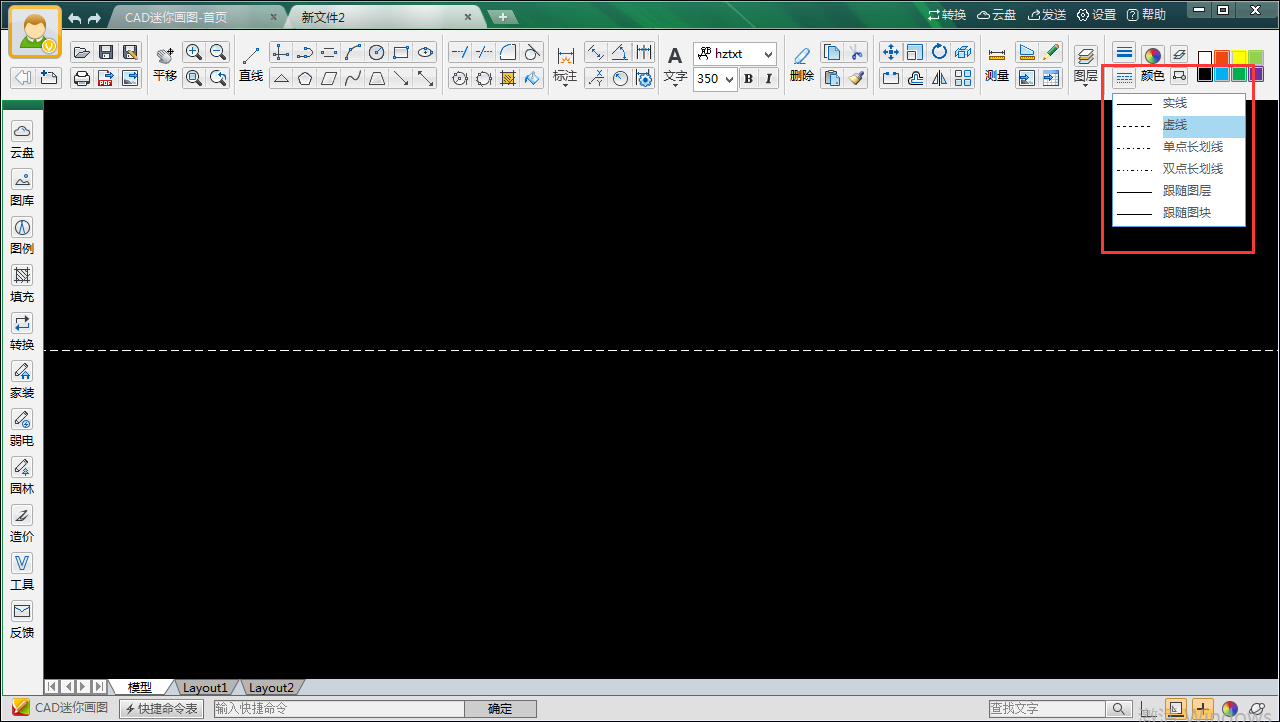
Task: Pick the yellow color swatch
Action: tap(1239, 57)
